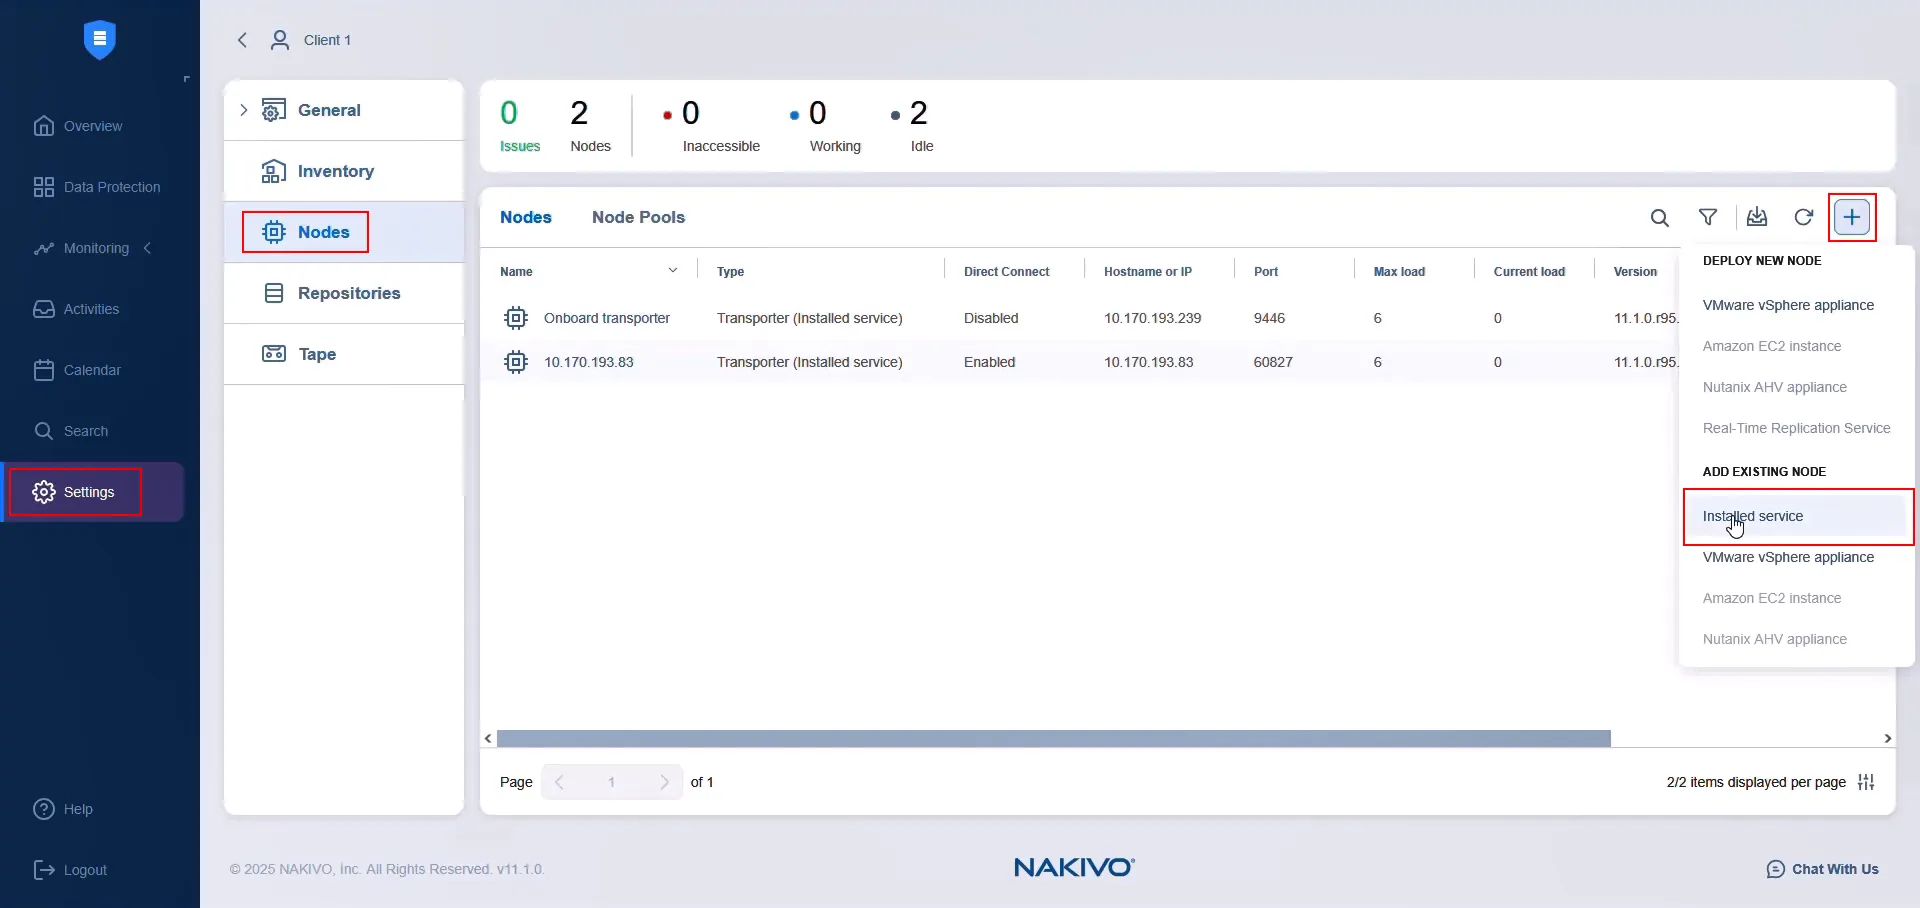Click the Client 1 user icon

pyautogui.click(x=280, y=40)
